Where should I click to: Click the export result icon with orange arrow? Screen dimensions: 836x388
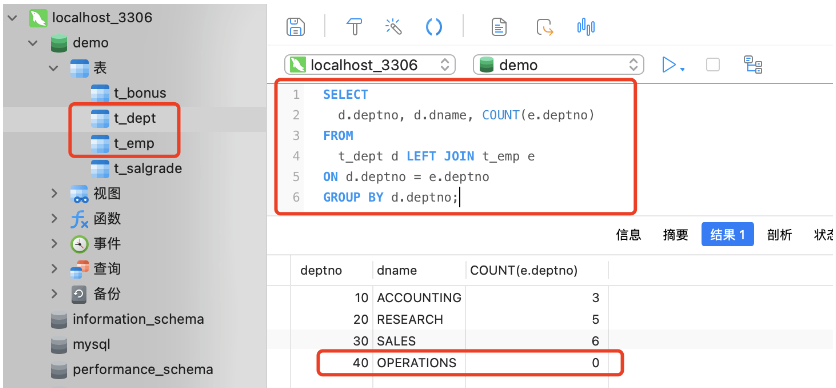click(545, 27)
